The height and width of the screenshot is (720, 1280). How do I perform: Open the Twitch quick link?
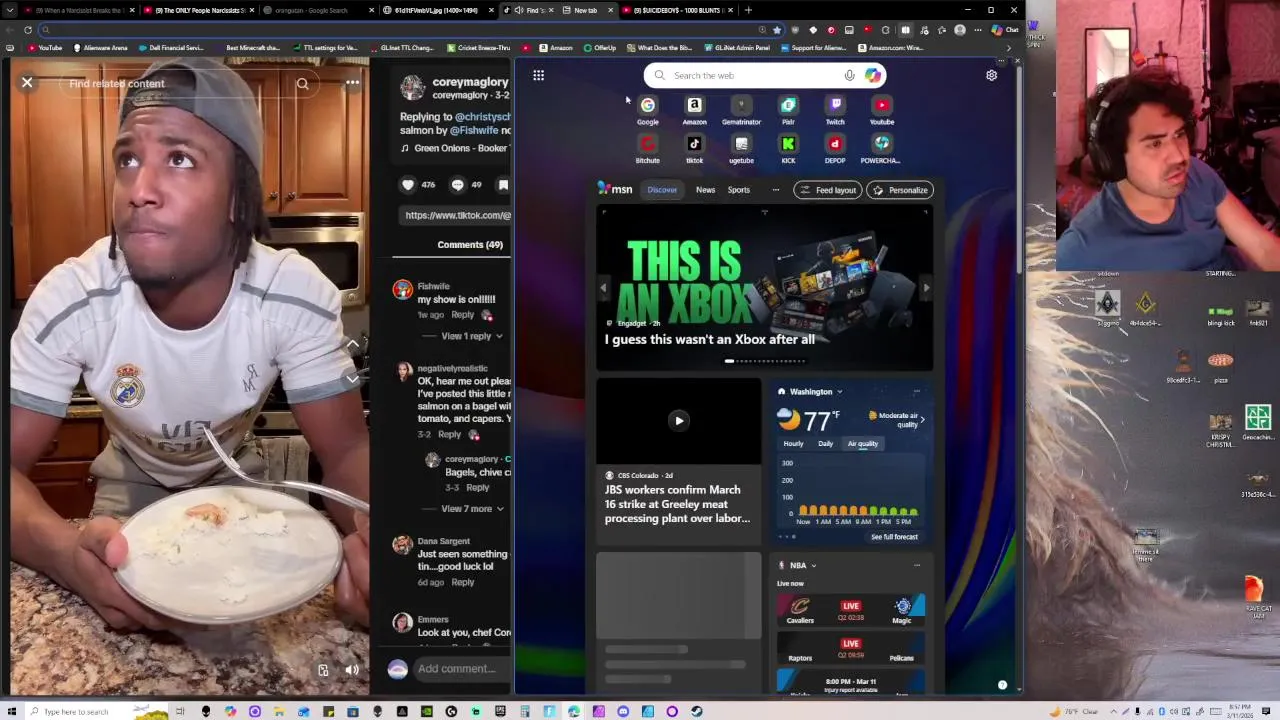pos(835,111)
